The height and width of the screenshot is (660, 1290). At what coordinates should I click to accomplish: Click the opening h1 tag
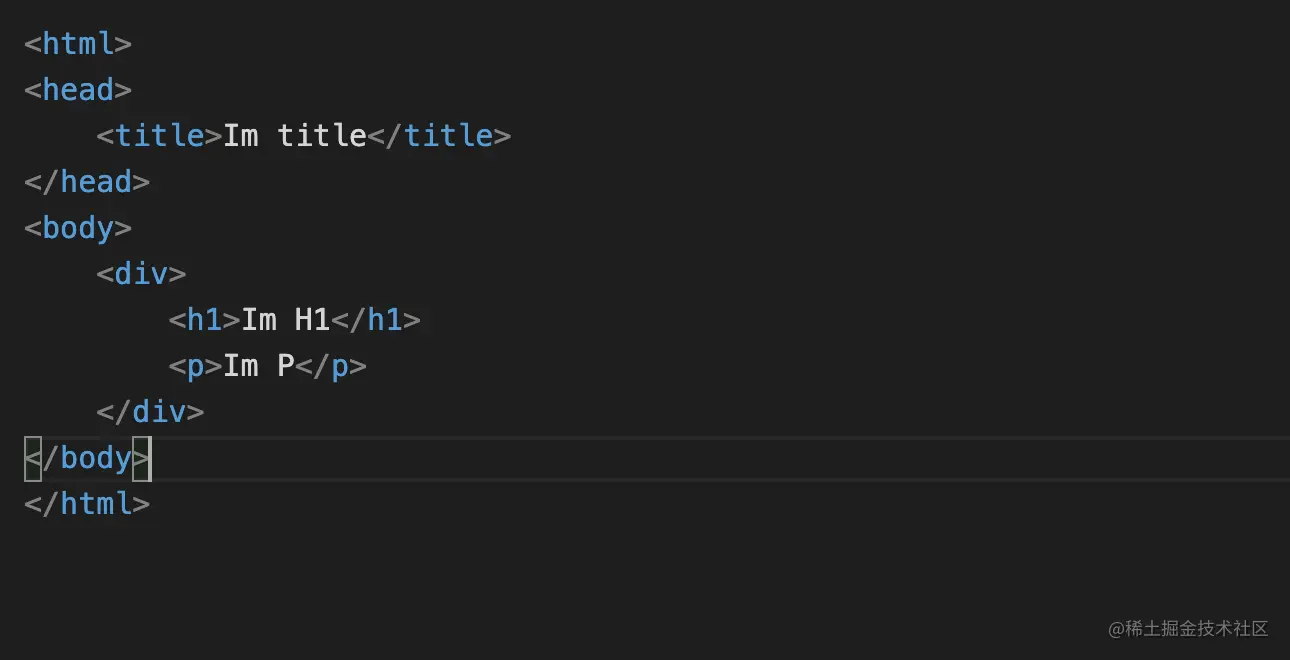(x=205, y=320)
